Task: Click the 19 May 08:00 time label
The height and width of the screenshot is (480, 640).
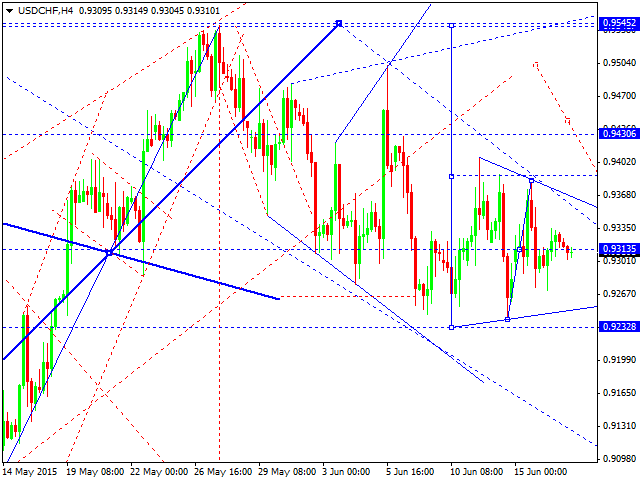Action: [96, 472]
